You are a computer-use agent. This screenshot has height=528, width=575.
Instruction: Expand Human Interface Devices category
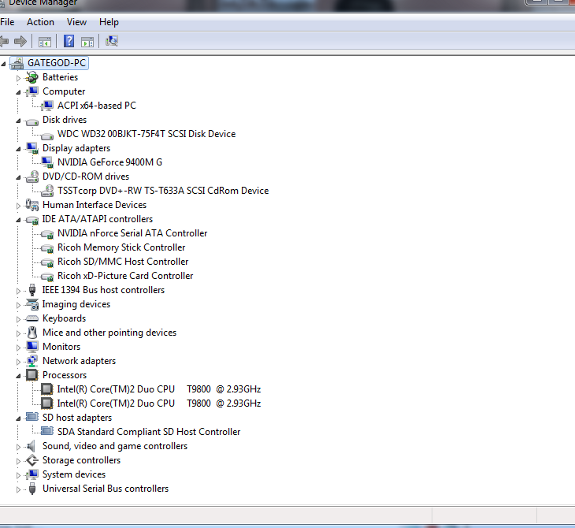click(18, 206)
